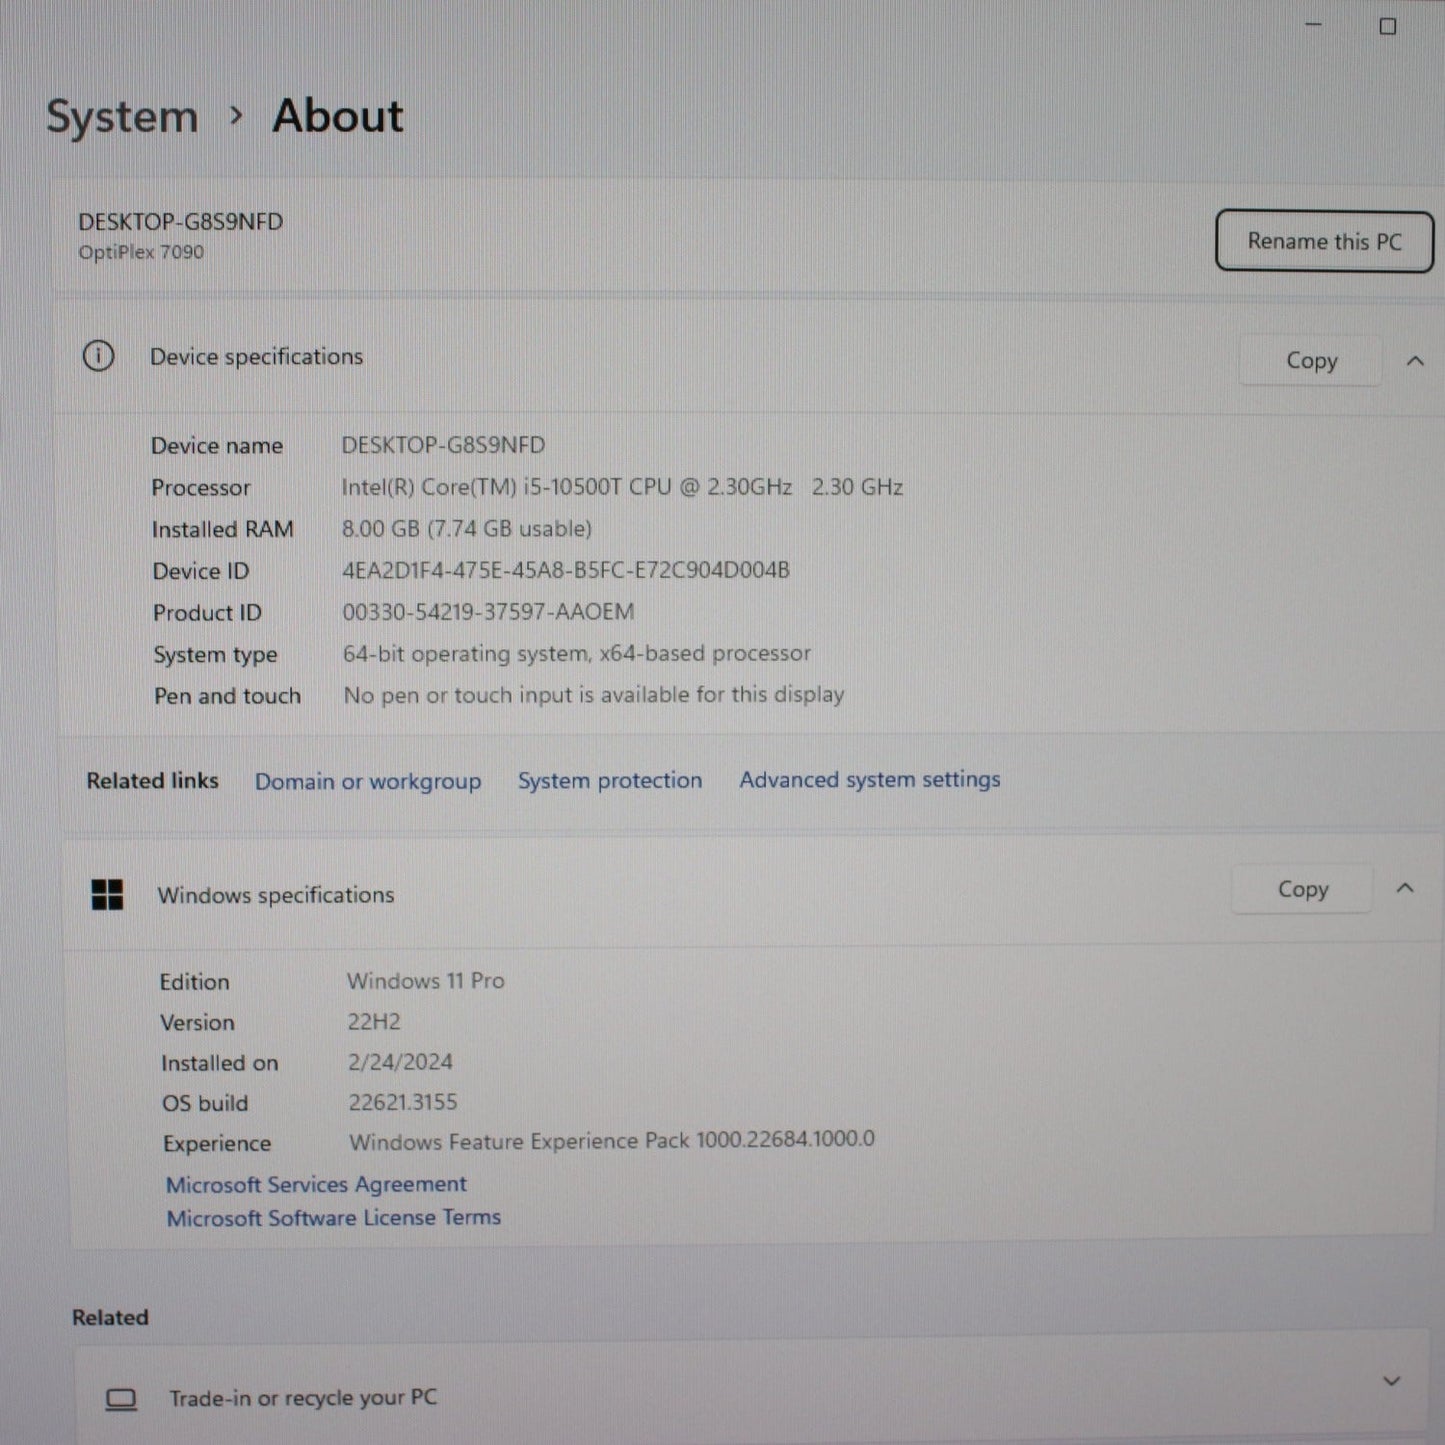Open Advanced system settings
This screenshot has width=1445, height=1445.
[870, 779]
